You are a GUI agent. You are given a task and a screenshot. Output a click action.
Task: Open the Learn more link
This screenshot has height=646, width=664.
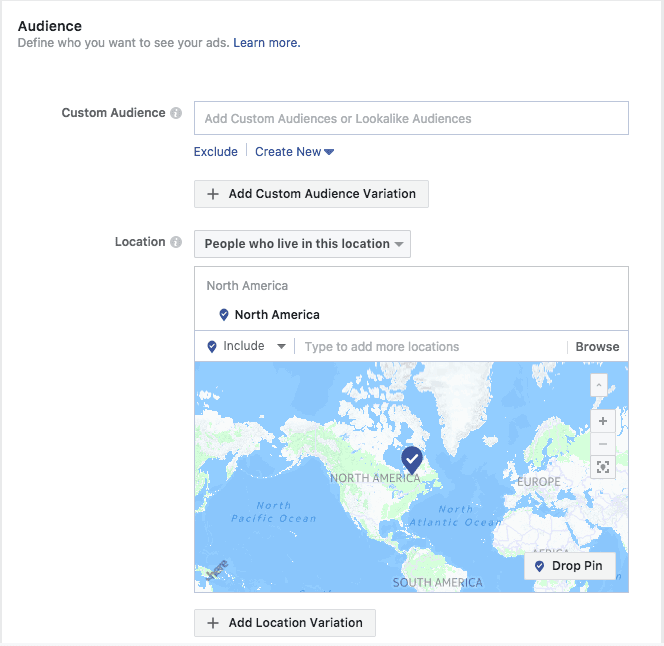pos(267,43)
